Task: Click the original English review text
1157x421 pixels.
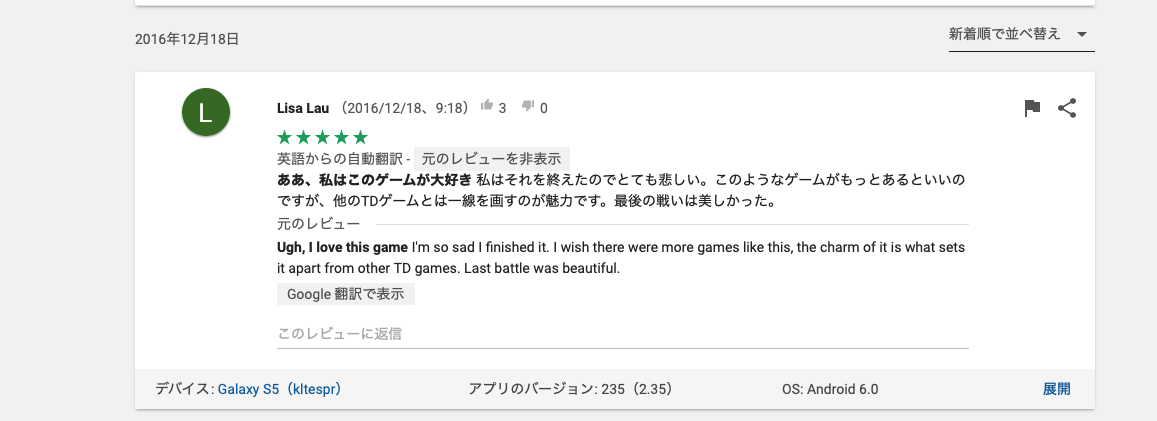Action: click(x=620, y=257)
